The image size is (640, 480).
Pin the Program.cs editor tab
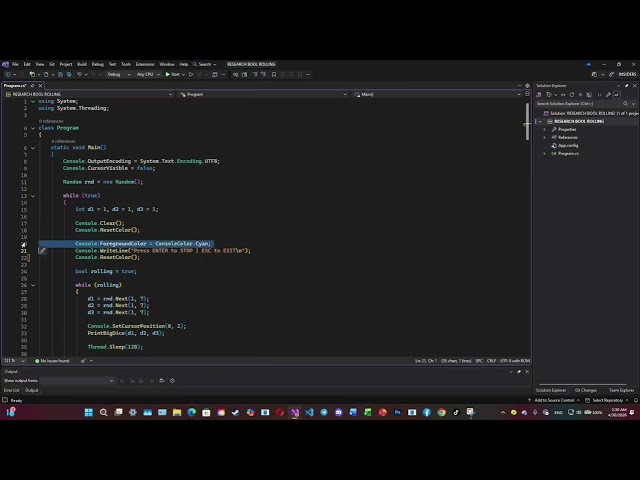click(x=33, y=86)
